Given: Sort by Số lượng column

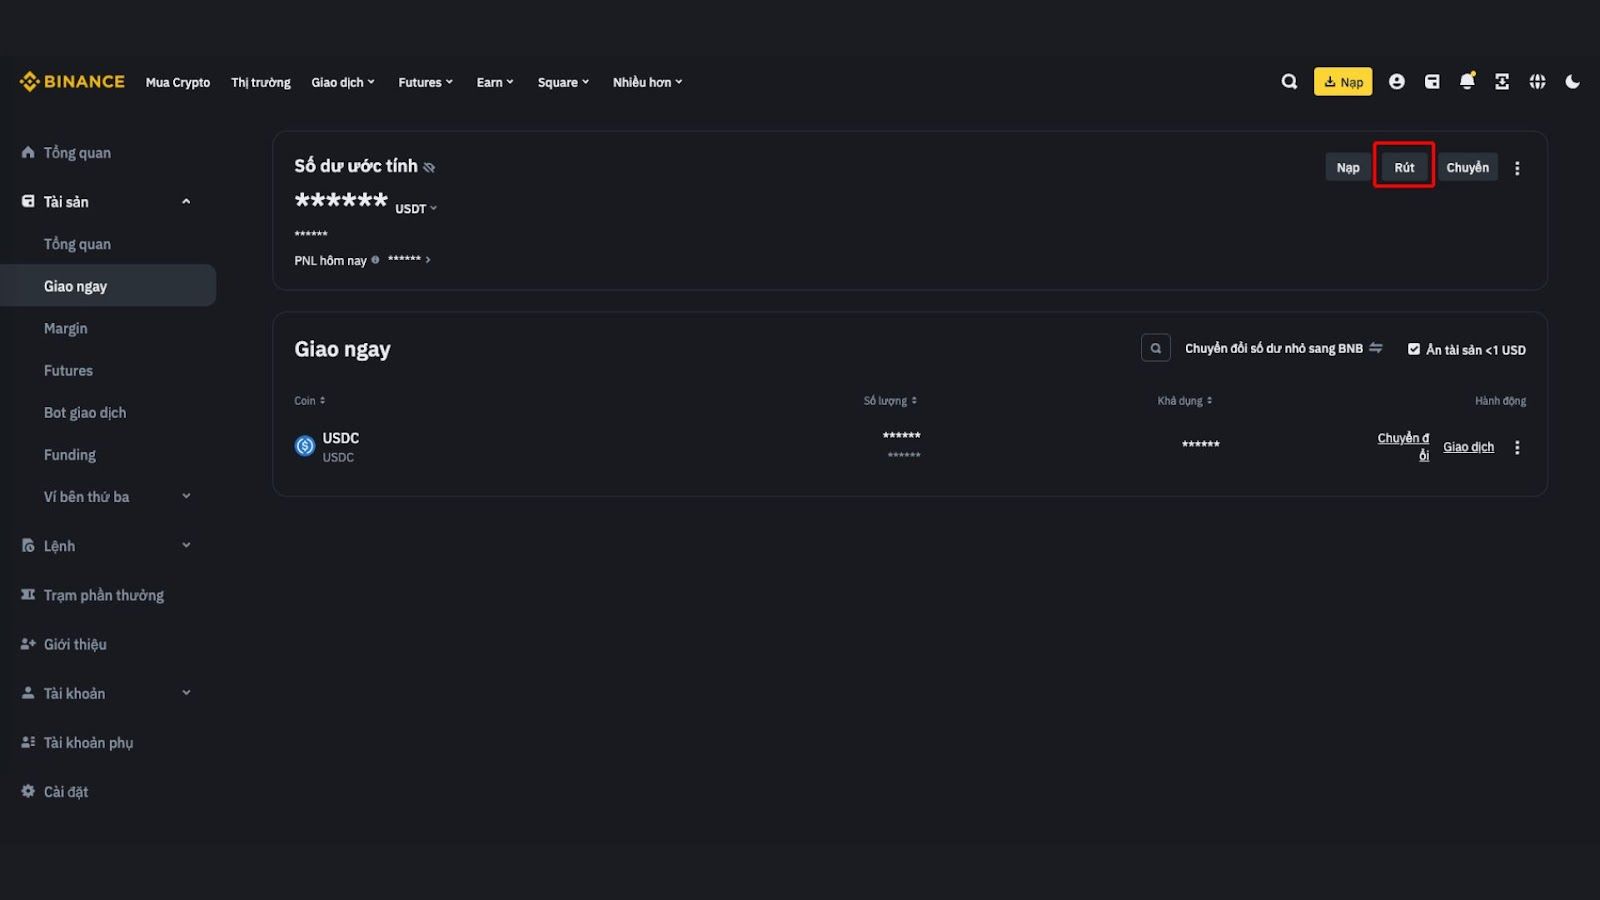Looking at the screenshot, I should coord(890,401).
